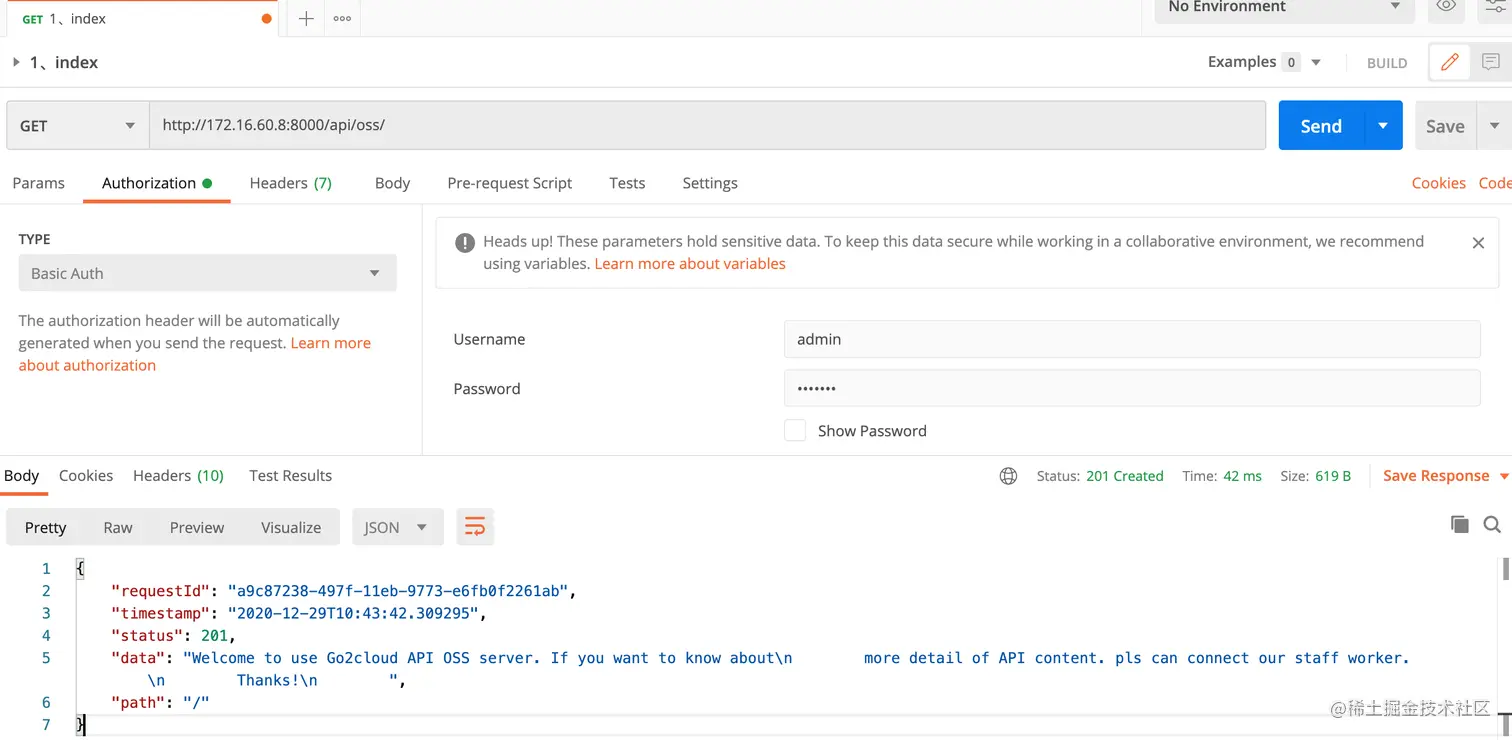Click the request URL input field
Image resolution: width=1512 pixels, height=740 pixels.
(708, 126)
